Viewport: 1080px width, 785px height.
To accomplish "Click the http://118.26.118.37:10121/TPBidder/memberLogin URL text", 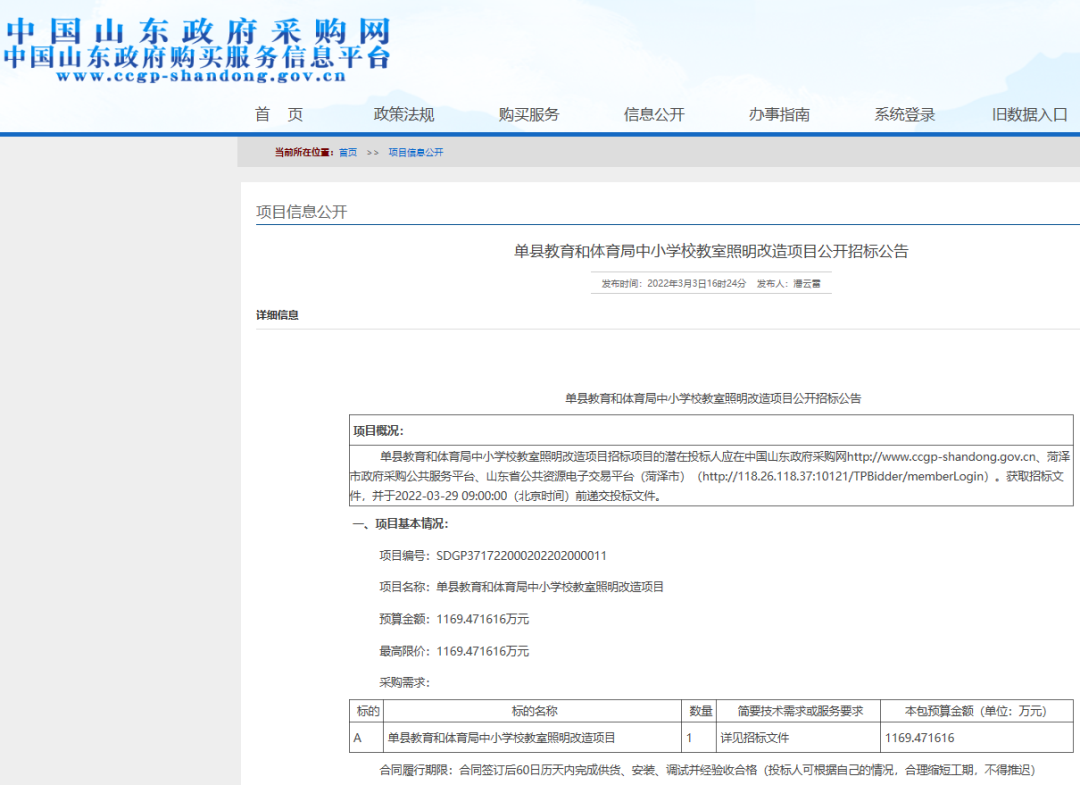I will tap(844, 476).
